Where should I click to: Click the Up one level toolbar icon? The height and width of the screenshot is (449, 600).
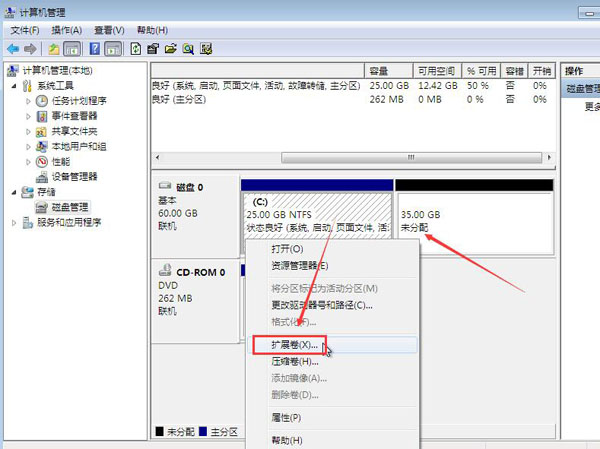click(x=54, y=47)
